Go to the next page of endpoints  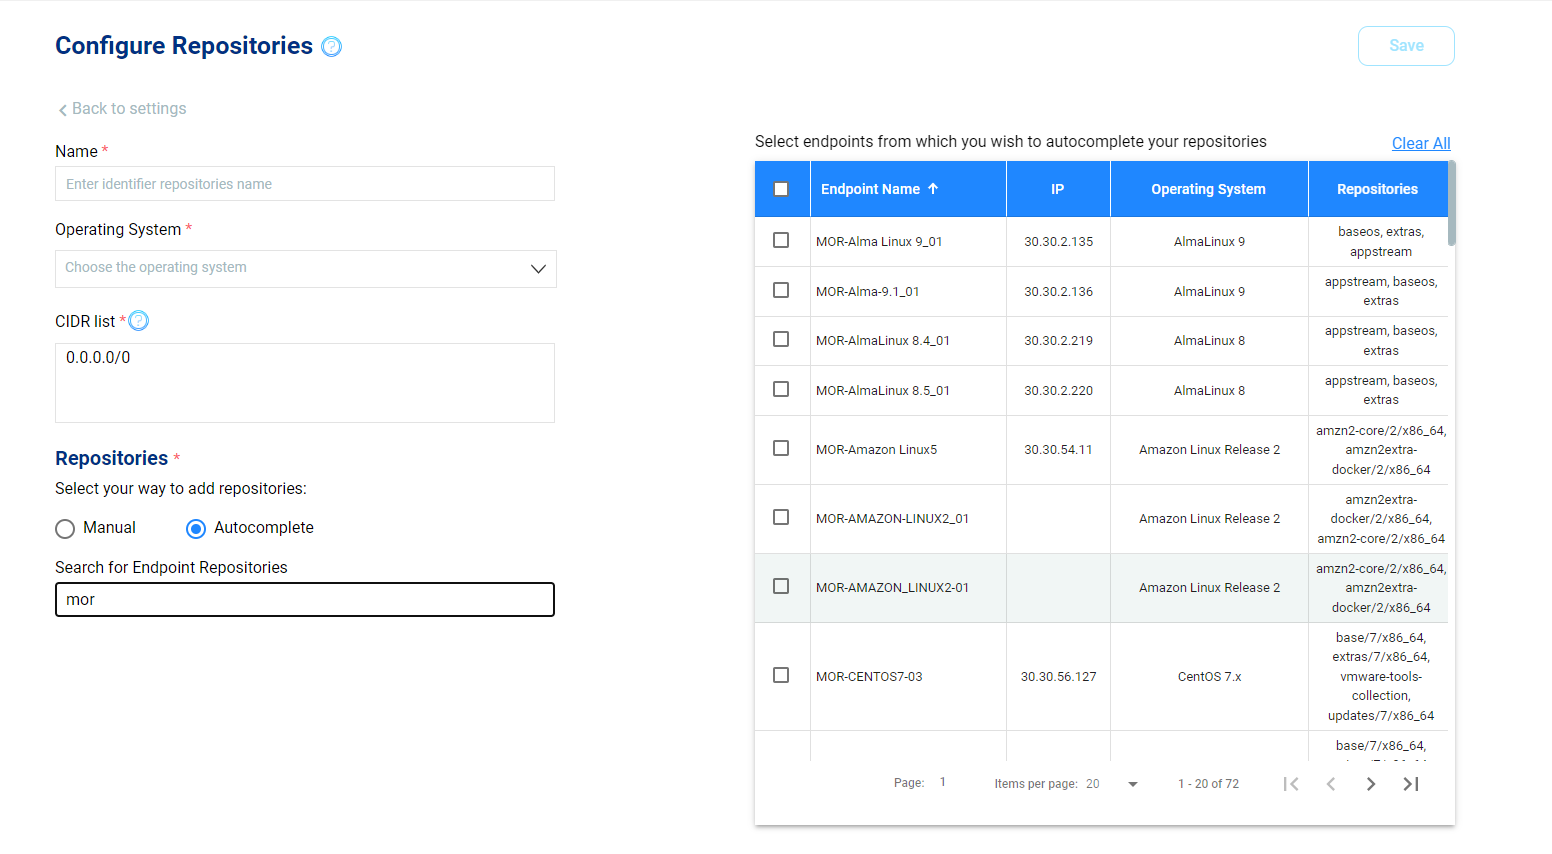pyautogui.click(x=1371, y=784)
